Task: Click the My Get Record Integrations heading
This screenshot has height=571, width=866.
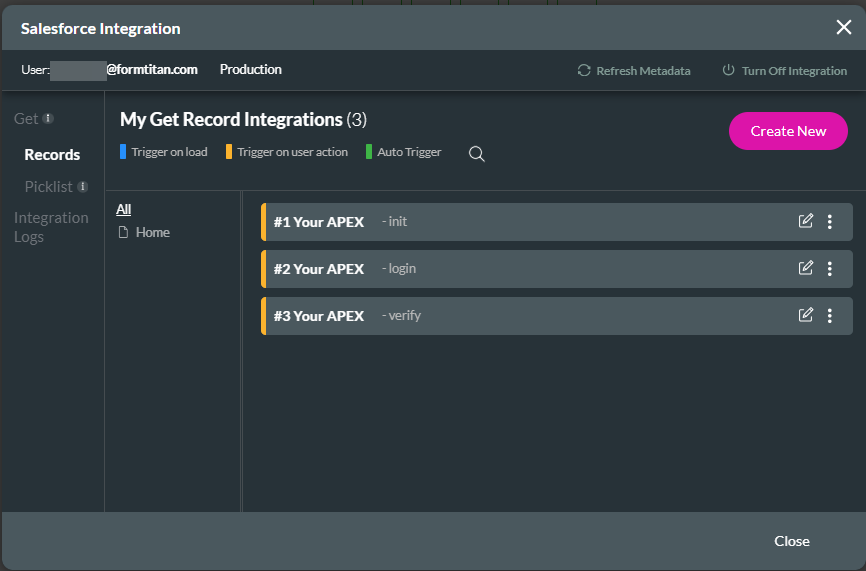Action: pyautogui.click(x=244, y=120)
